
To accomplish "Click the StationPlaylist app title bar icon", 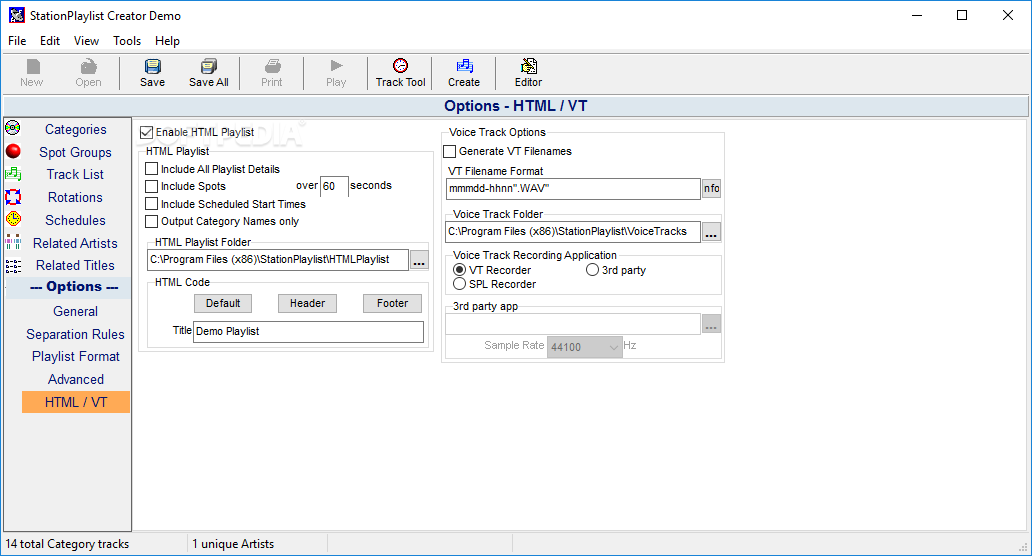I will [x=16, y=15].
